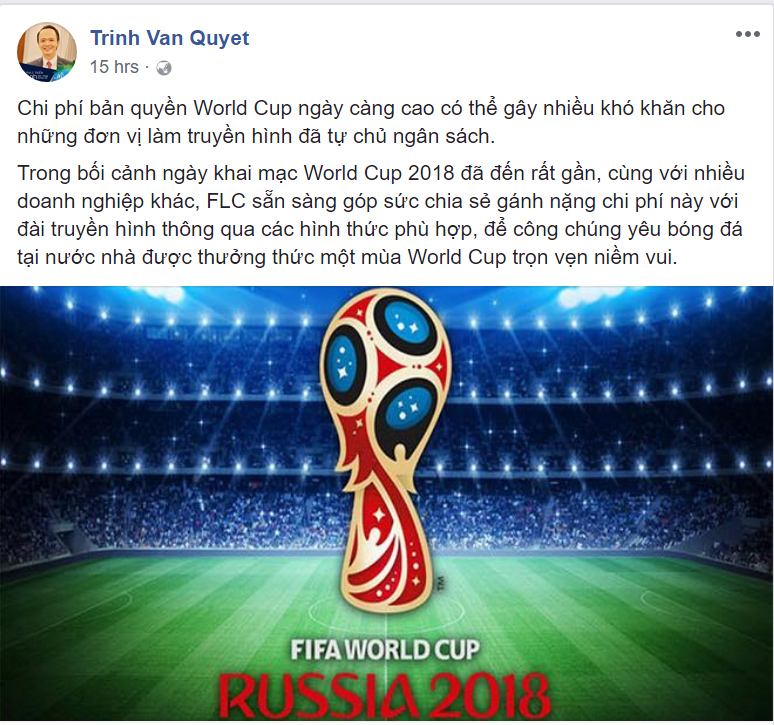
Task: Select the paragraph starting "Chi phí bản quyền"
Action: [x=371, y=122]
